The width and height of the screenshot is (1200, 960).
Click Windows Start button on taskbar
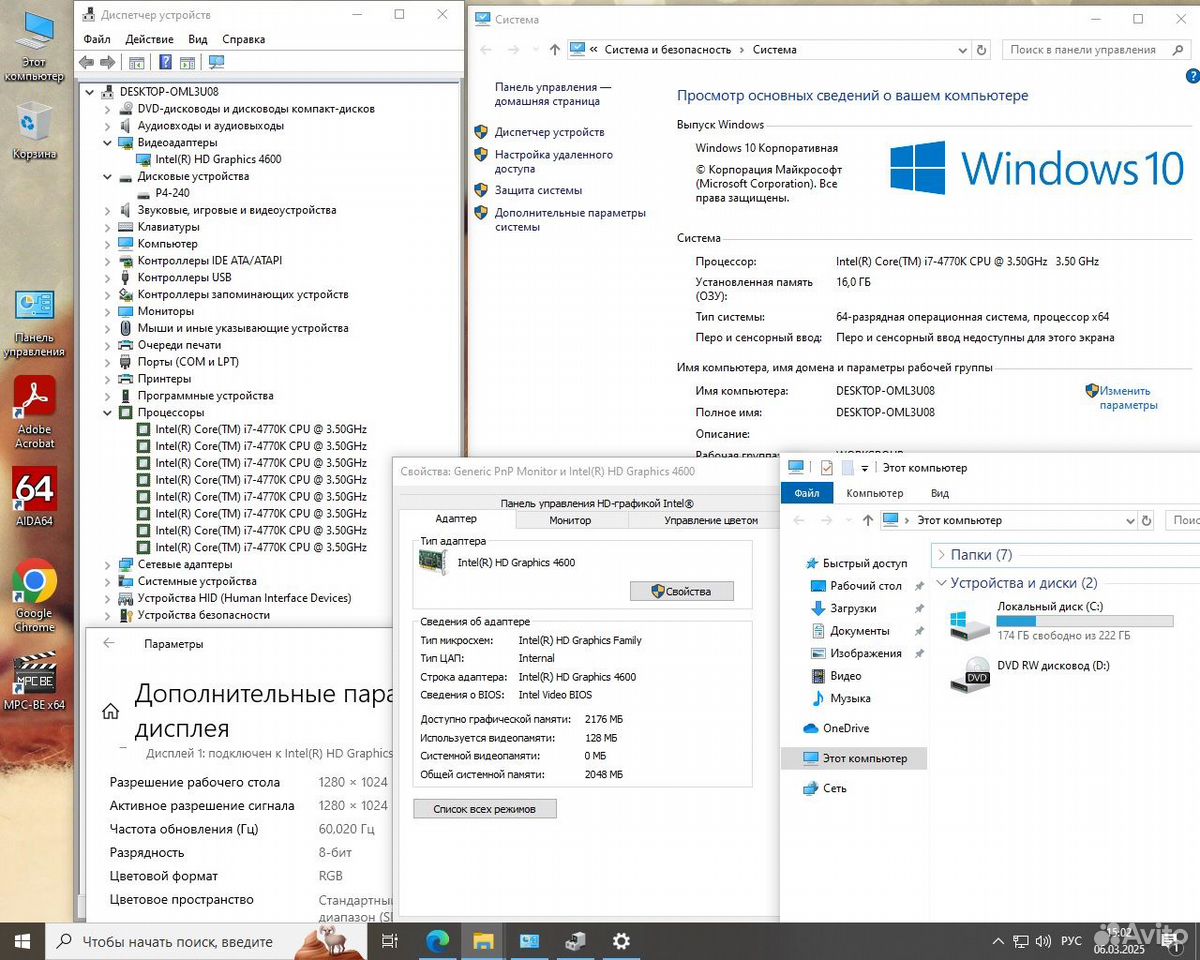tap(22, 941)
